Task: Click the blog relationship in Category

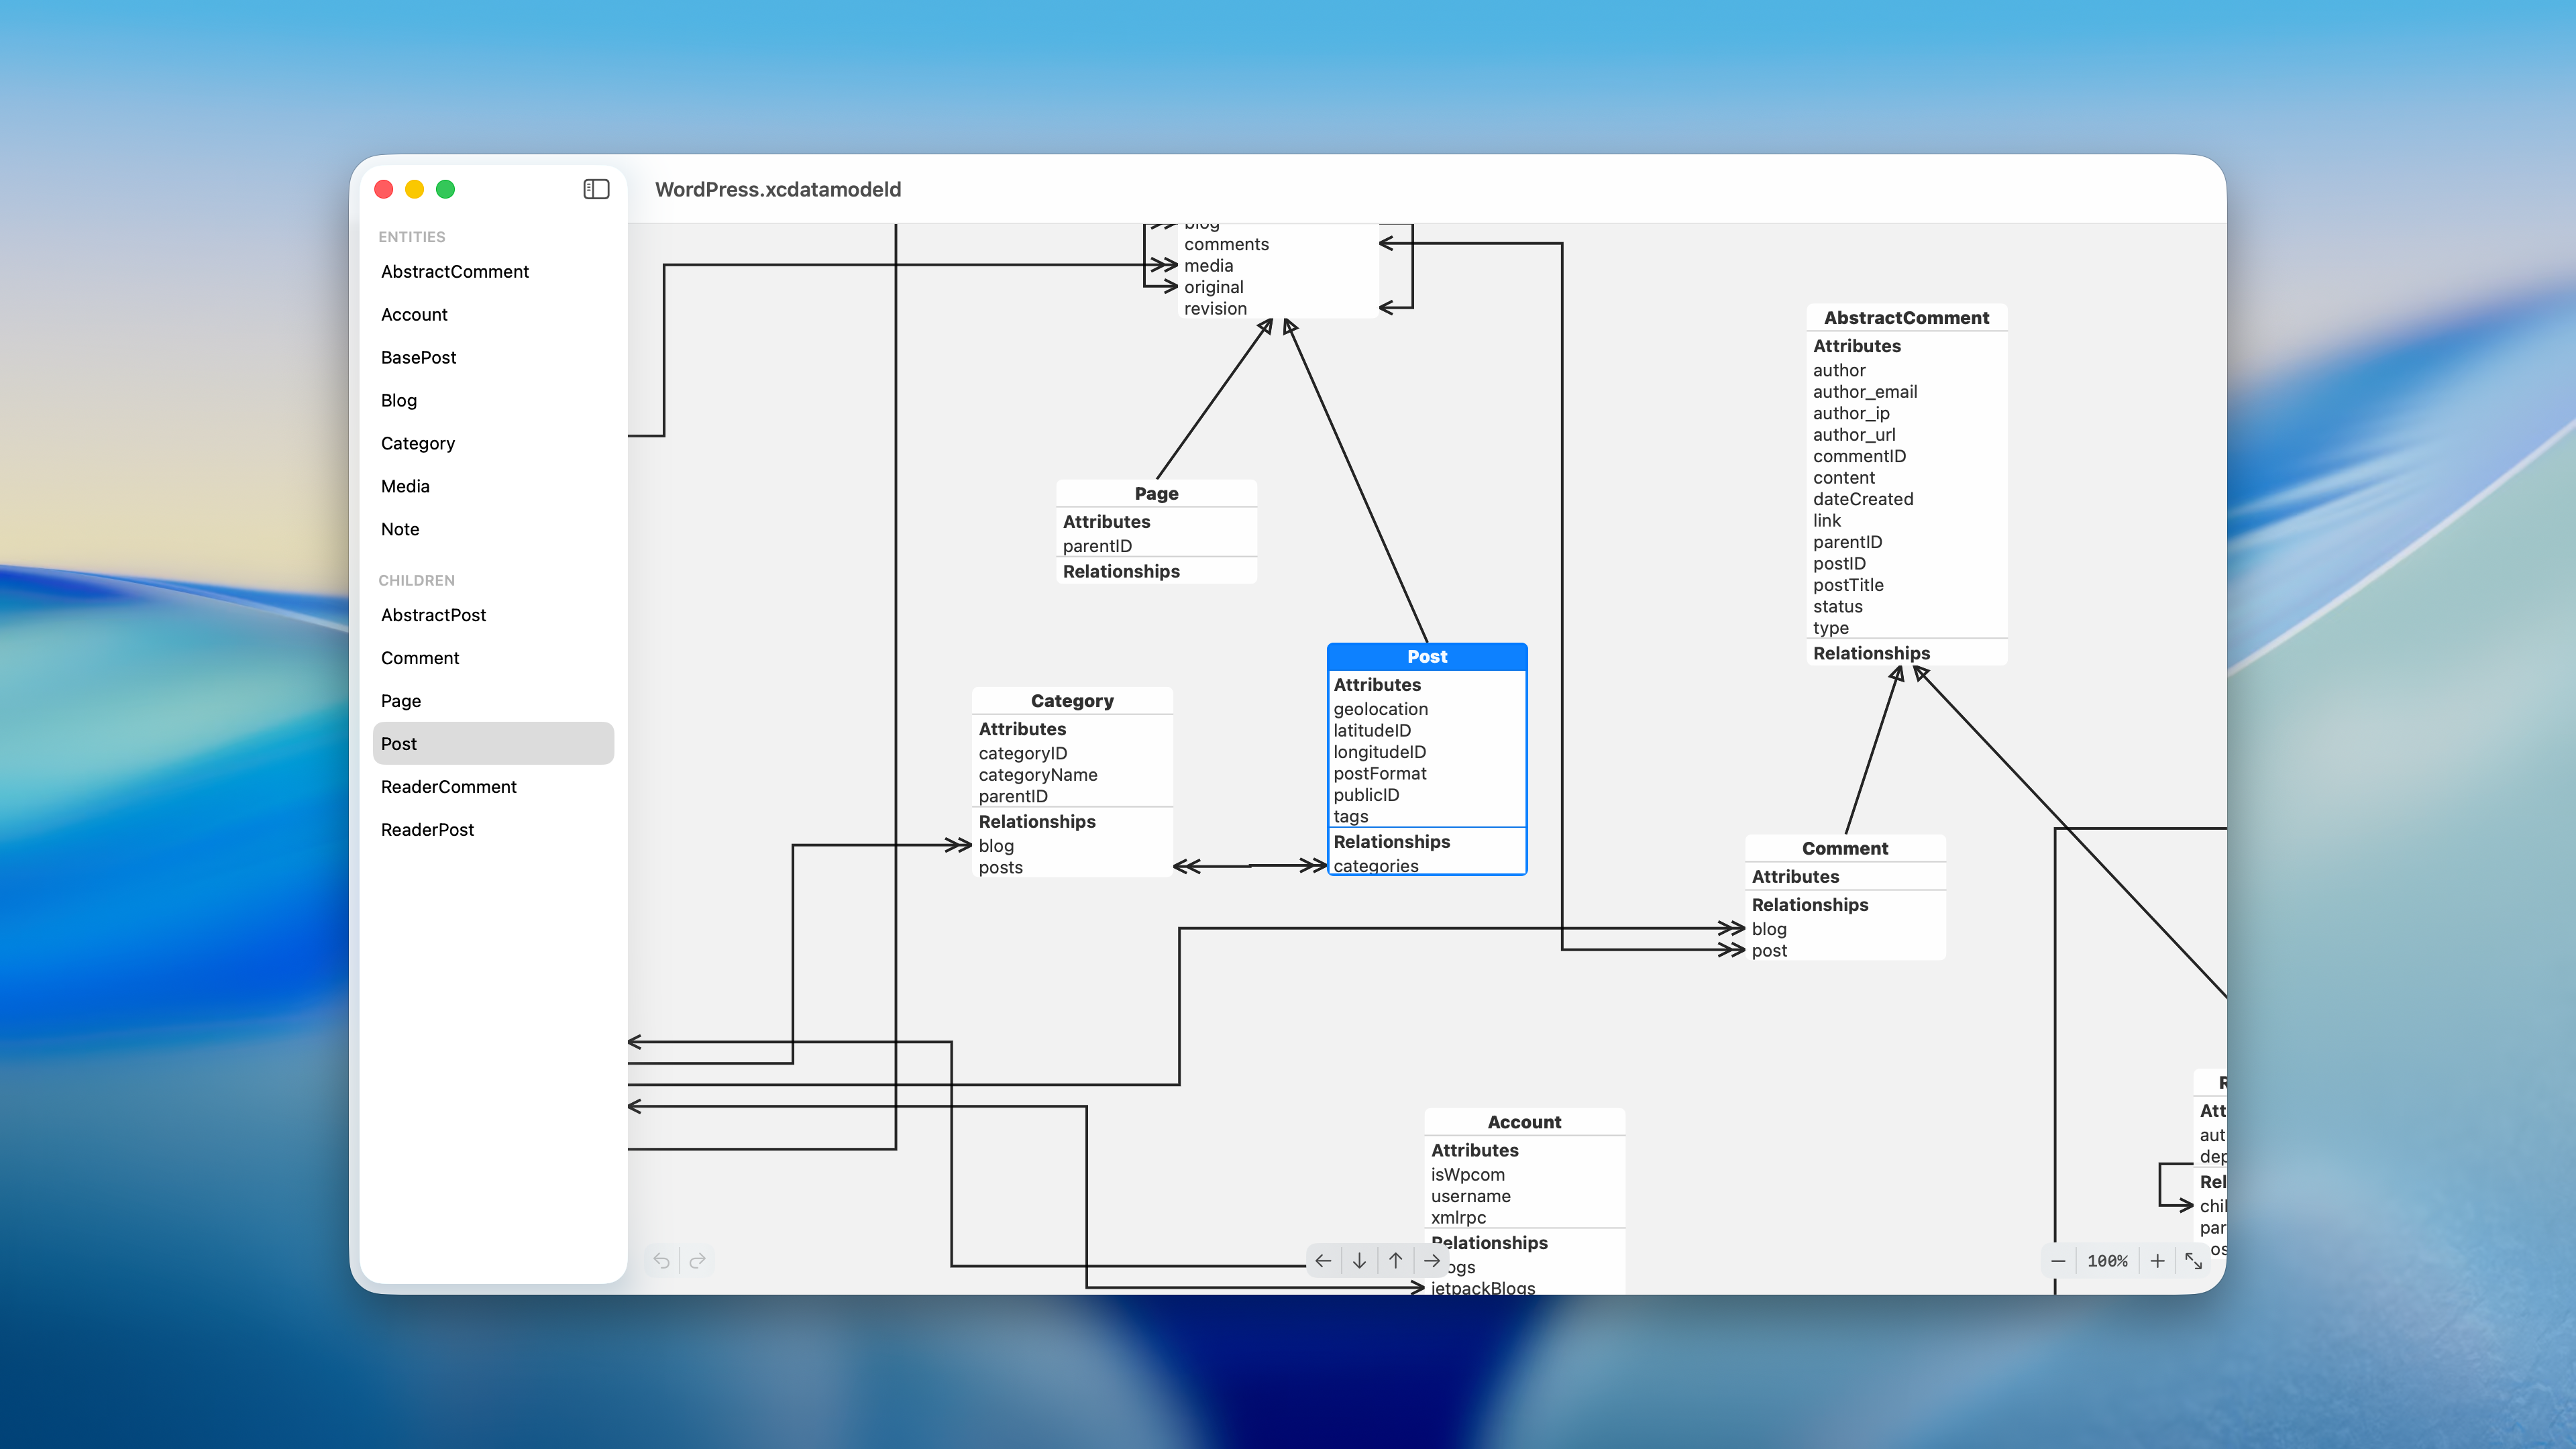Action: point(996,846)
